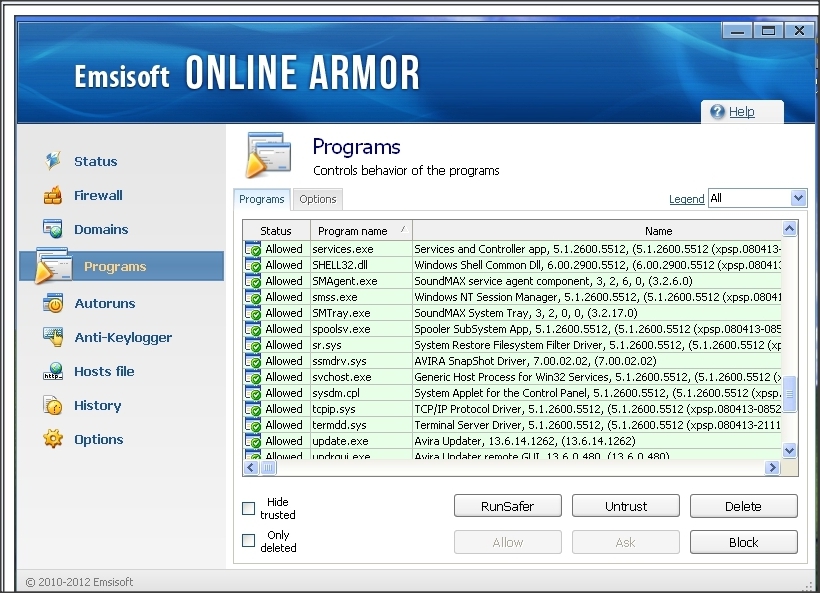Click the Programs sidebar icon
The width and height of the screenshot is (820, 593).
tap(53, 266)
